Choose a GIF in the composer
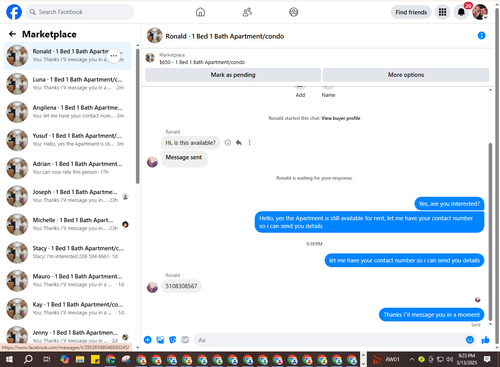500x367 pixels. (185, 340)
